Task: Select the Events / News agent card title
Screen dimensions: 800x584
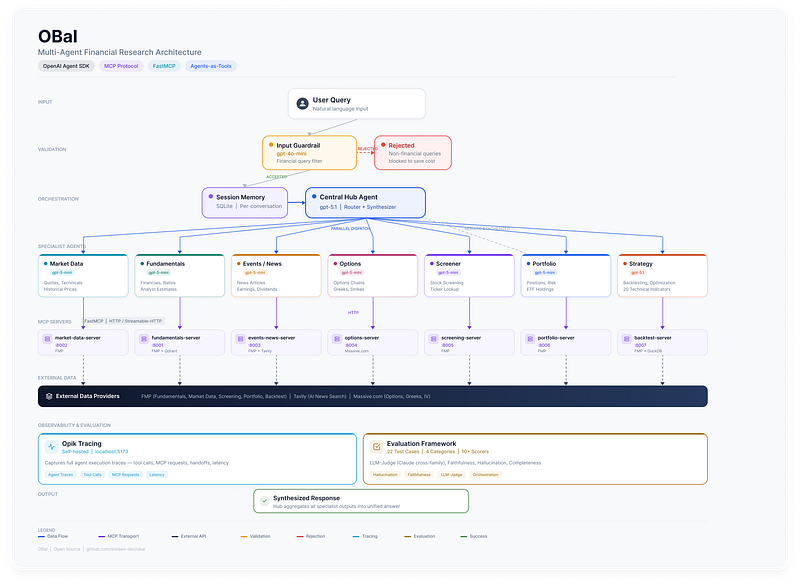Action: pyautogui.click(x=262, y=264)
